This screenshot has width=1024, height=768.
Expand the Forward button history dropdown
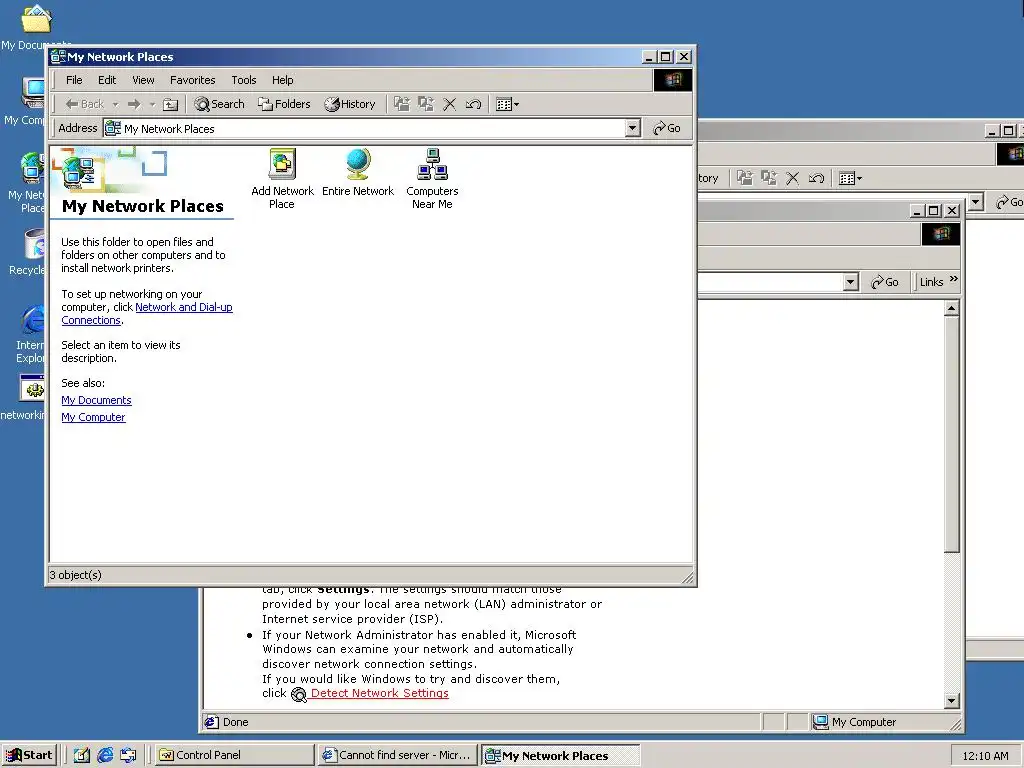coord(152,104)
